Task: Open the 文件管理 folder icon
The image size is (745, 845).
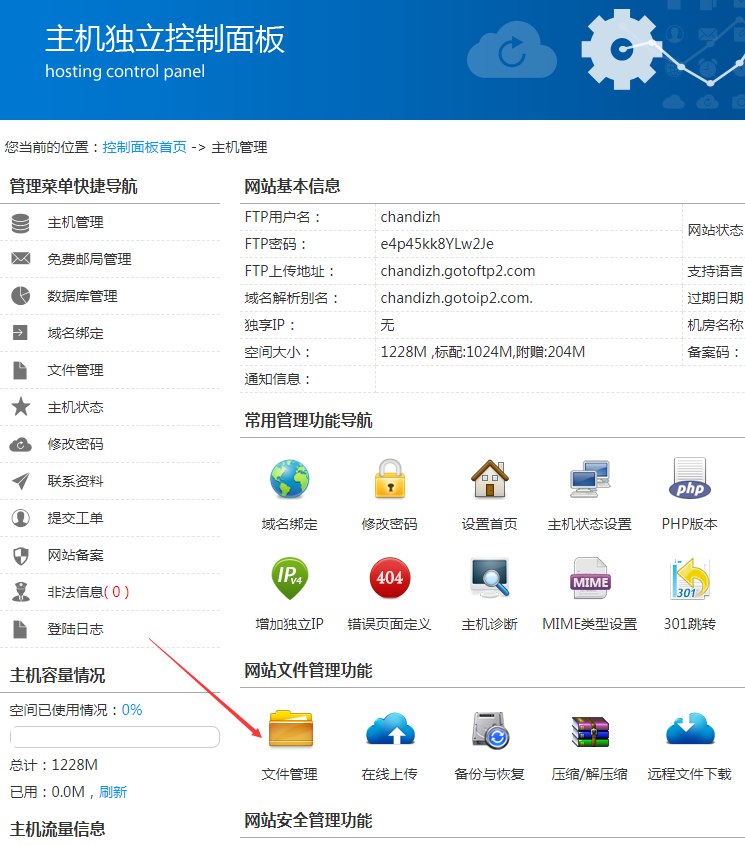Action: point(290,730)
